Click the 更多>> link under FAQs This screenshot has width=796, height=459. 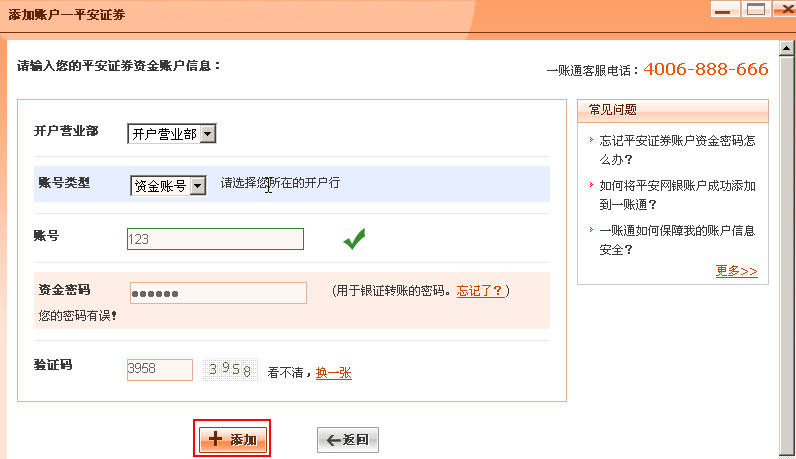pyautogui.click(x=736, y=271)
